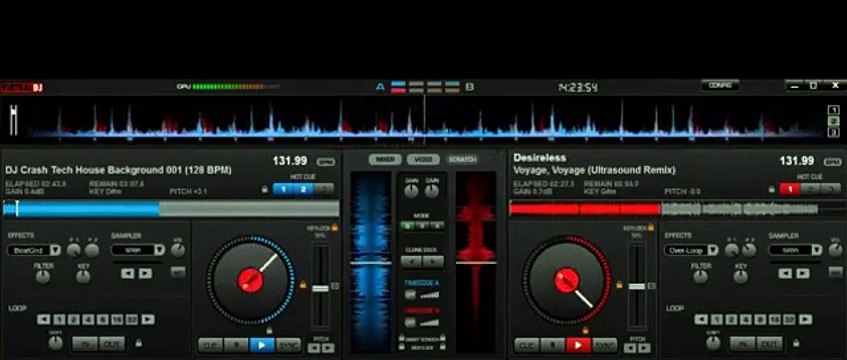Seek in left deck blue progress waveform

point(171,209)
